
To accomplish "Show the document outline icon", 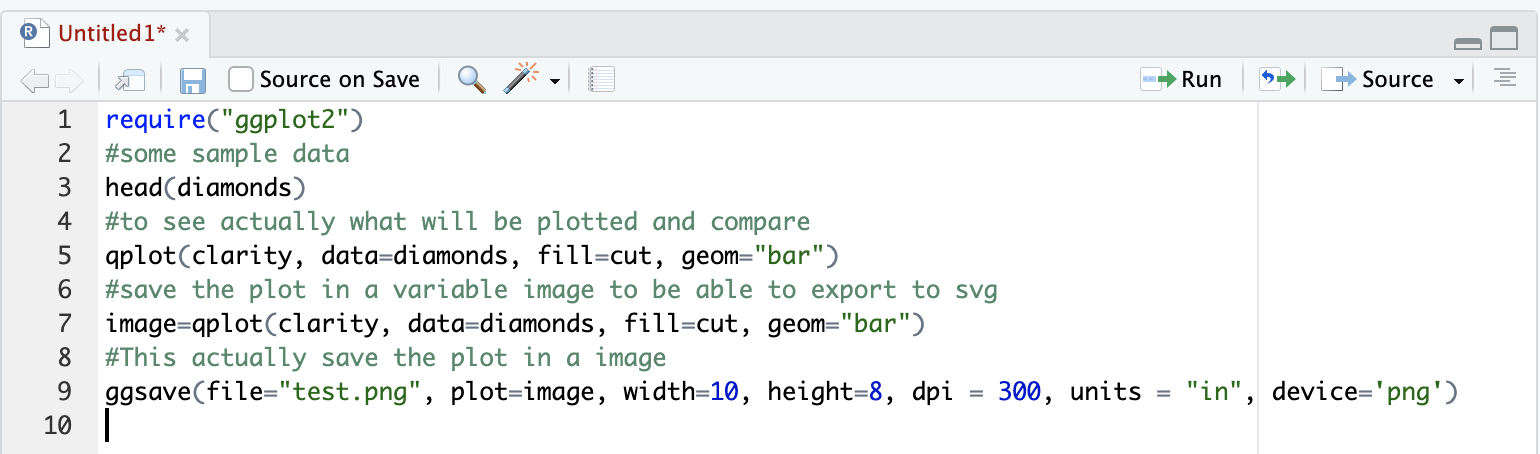I will tap(1505, 76).
